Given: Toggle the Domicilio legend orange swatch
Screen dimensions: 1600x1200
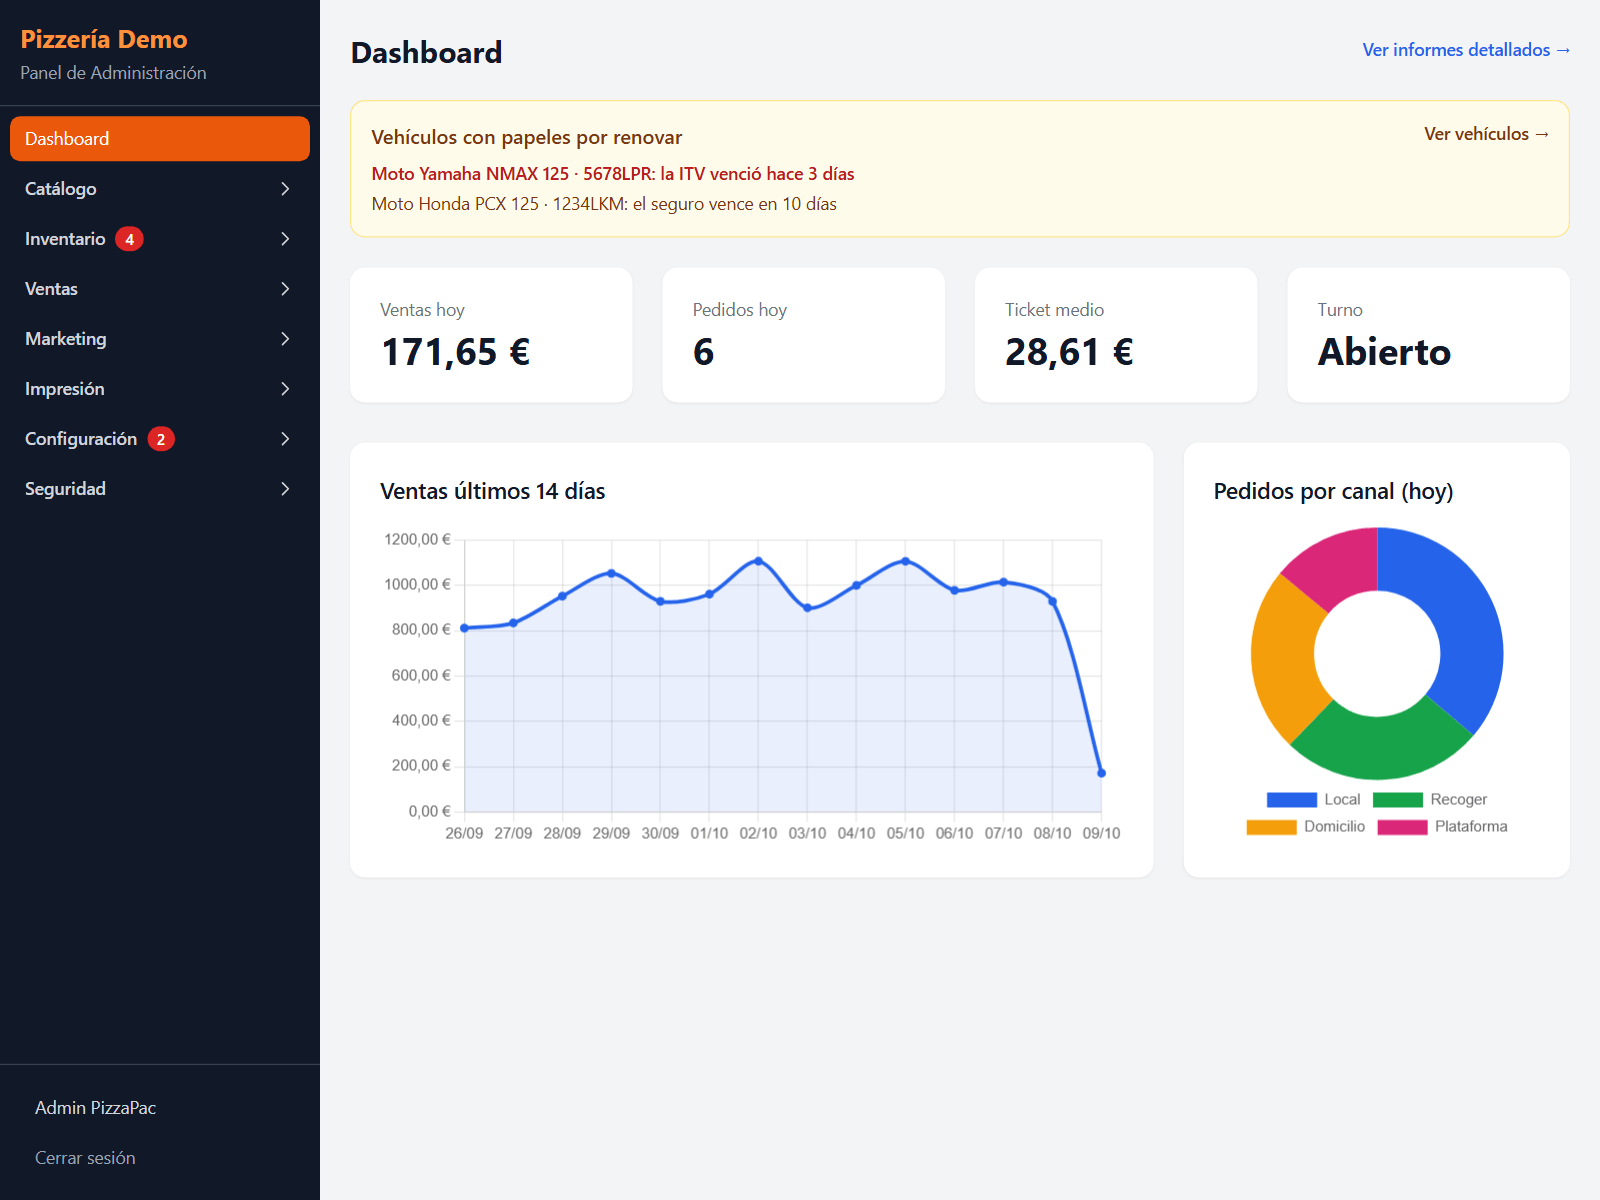Looking at the screenshot, I should pos(1271,827).
